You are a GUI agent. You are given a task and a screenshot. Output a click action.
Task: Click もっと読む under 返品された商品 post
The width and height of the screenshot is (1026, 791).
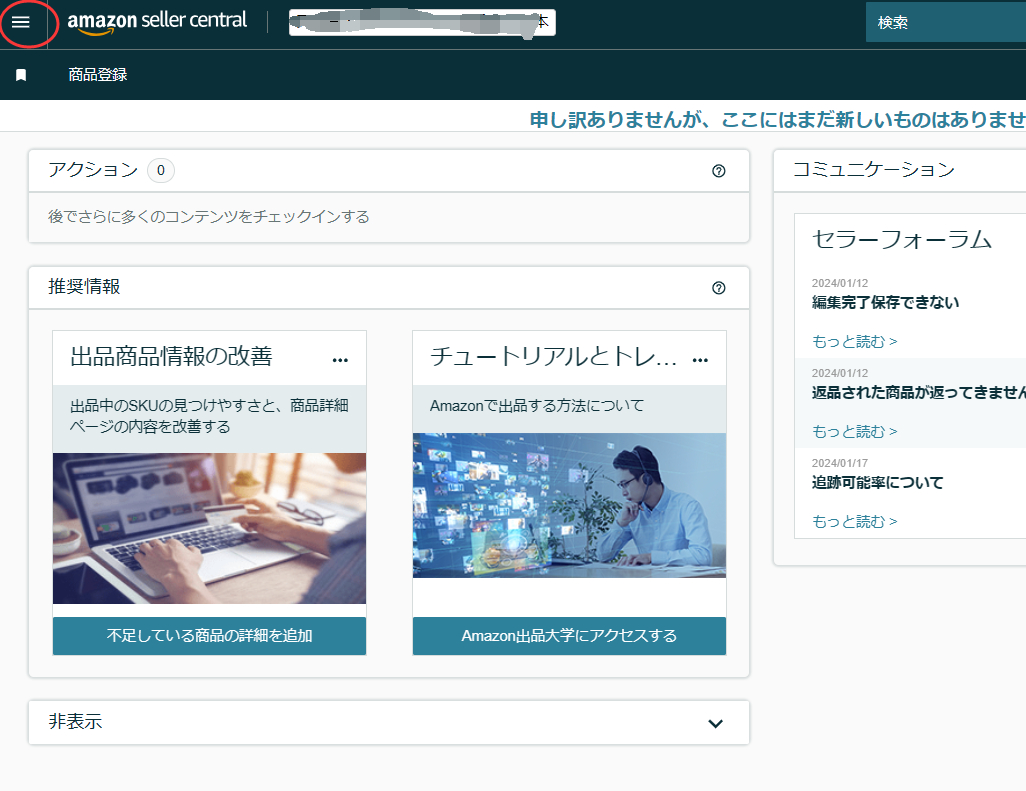click(x=855, y=431)
